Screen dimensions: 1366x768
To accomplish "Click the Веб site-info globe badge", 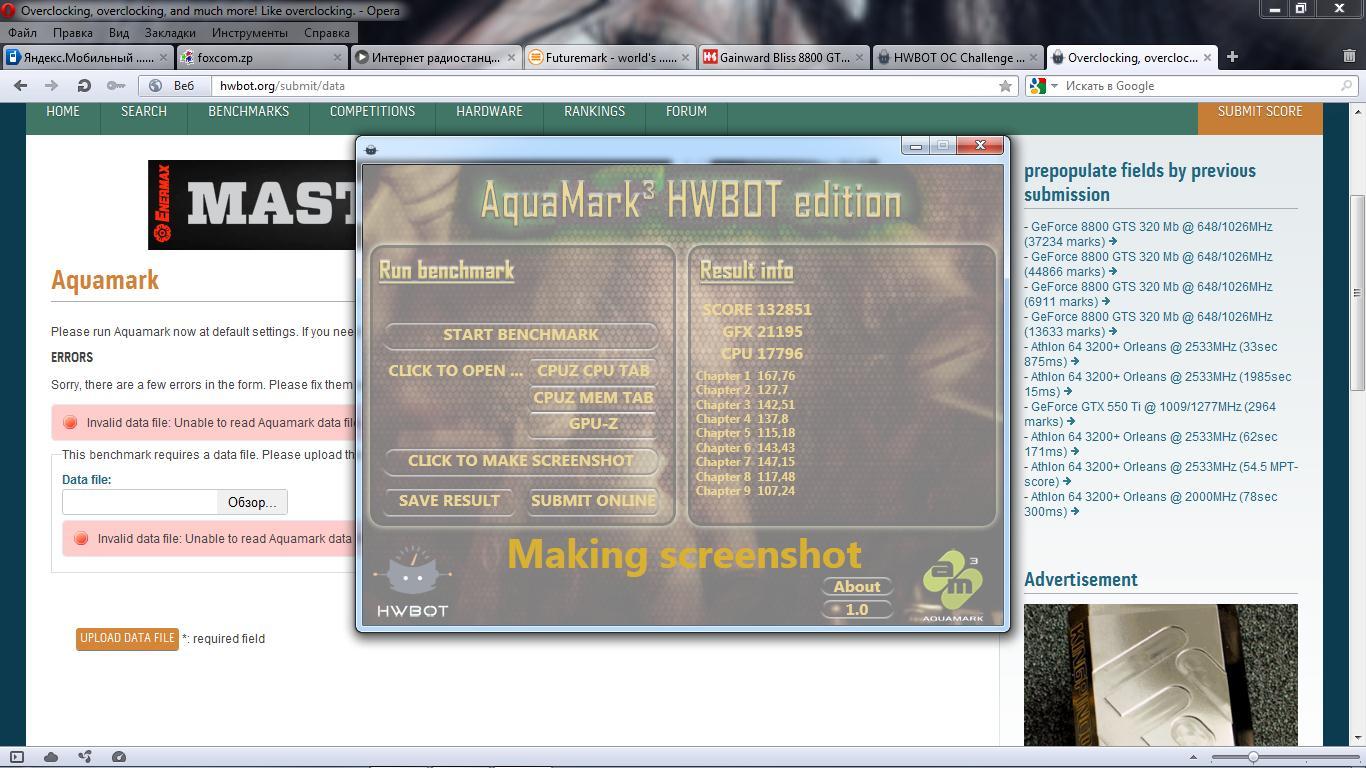I will click(x=174, y=86).
